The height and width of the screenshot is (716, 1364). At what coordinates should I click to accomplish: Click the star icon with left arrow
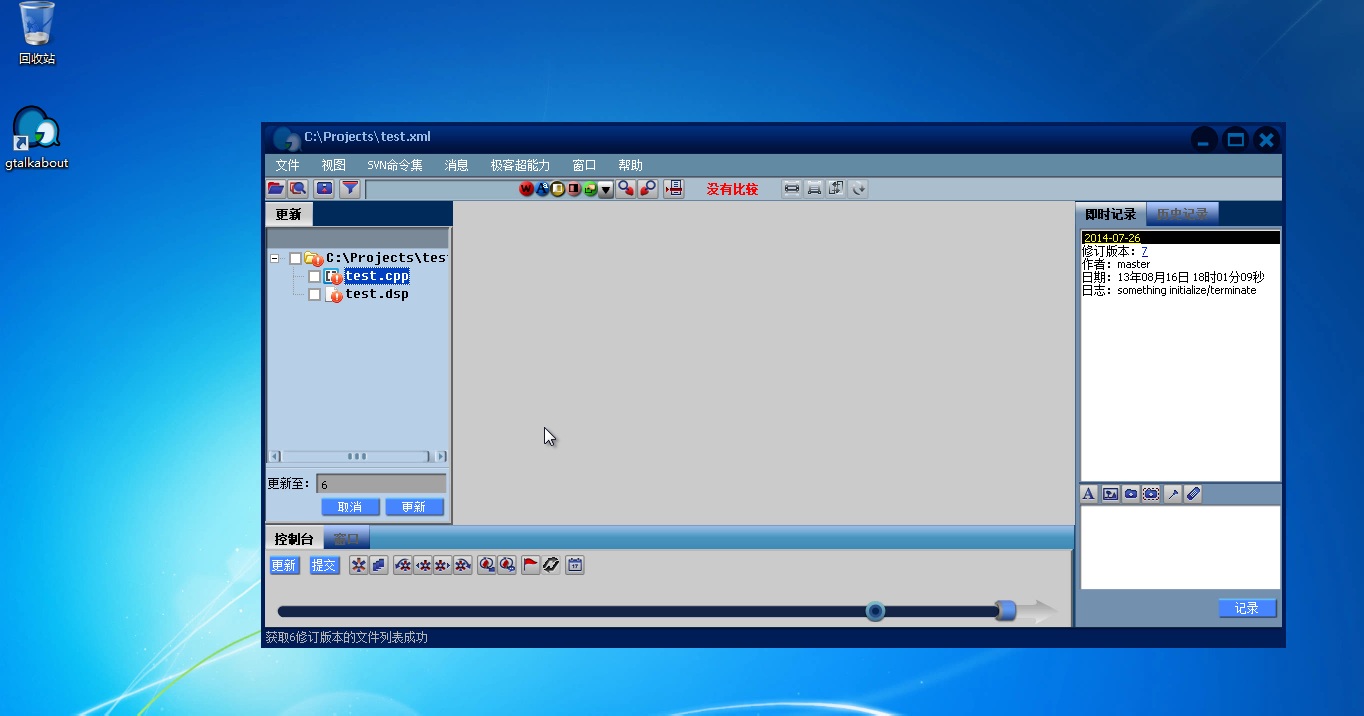click(423, 565)
